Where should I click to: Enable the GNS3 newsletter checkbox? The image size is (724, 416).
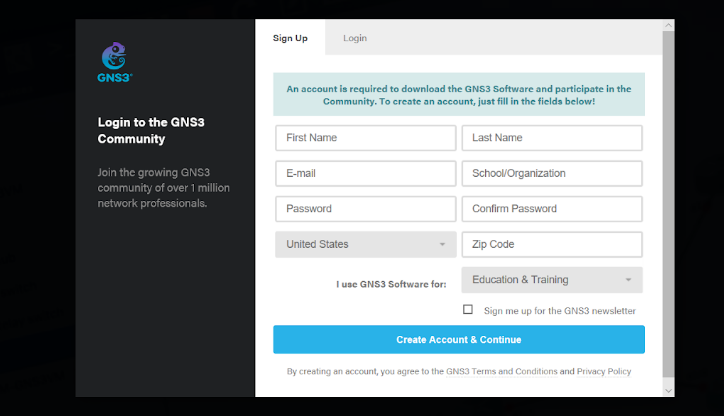[468, 309]
